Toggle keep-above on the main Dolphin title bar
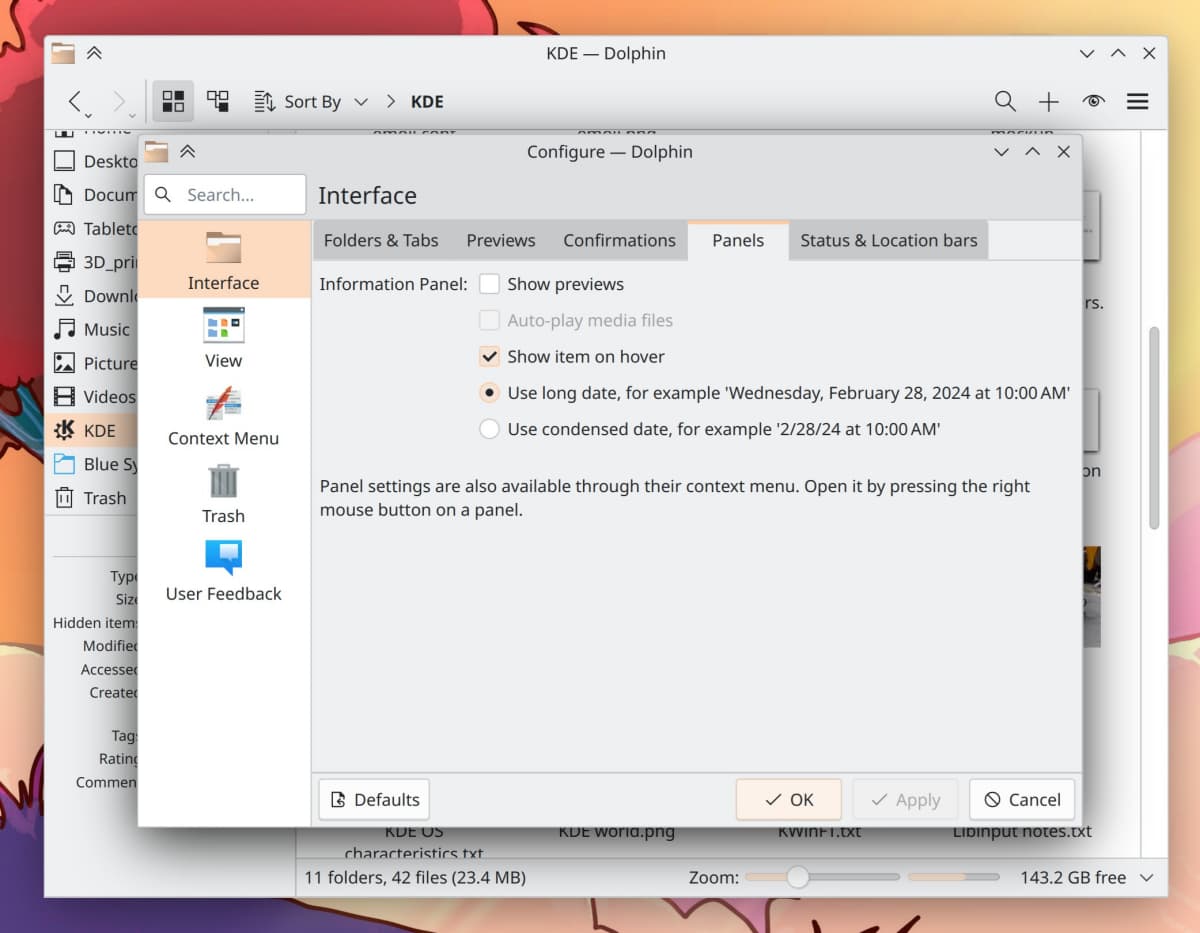 93,53
